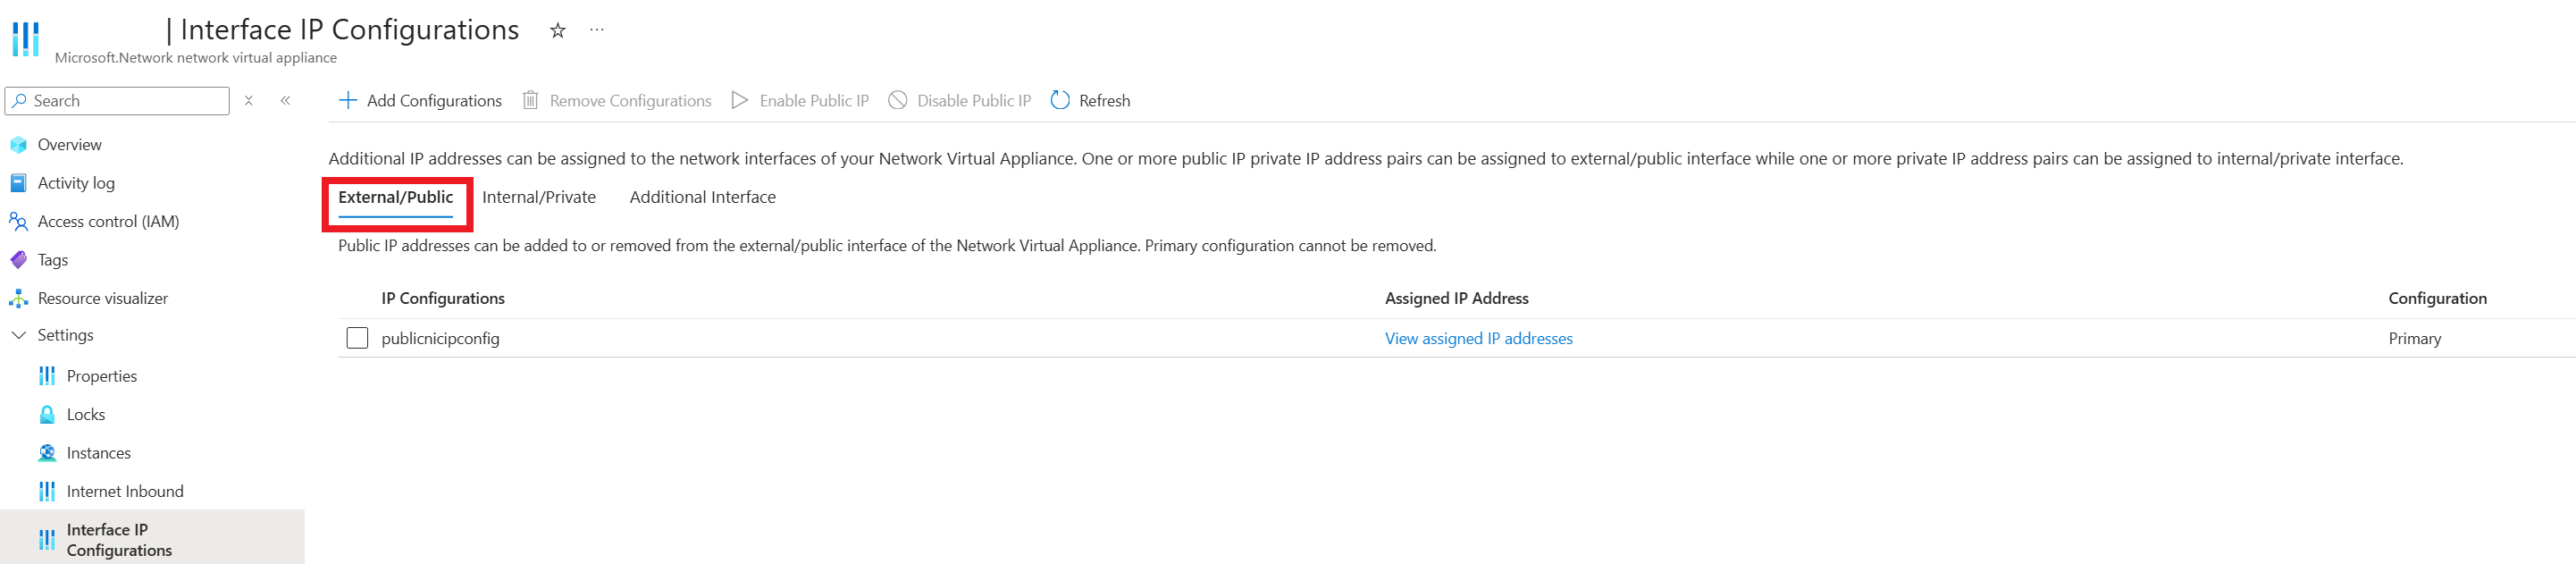The height and width of the screenshot is (564, 2576).
Task: Open Resource visualizer in sidebar
Action: [102, 299]
